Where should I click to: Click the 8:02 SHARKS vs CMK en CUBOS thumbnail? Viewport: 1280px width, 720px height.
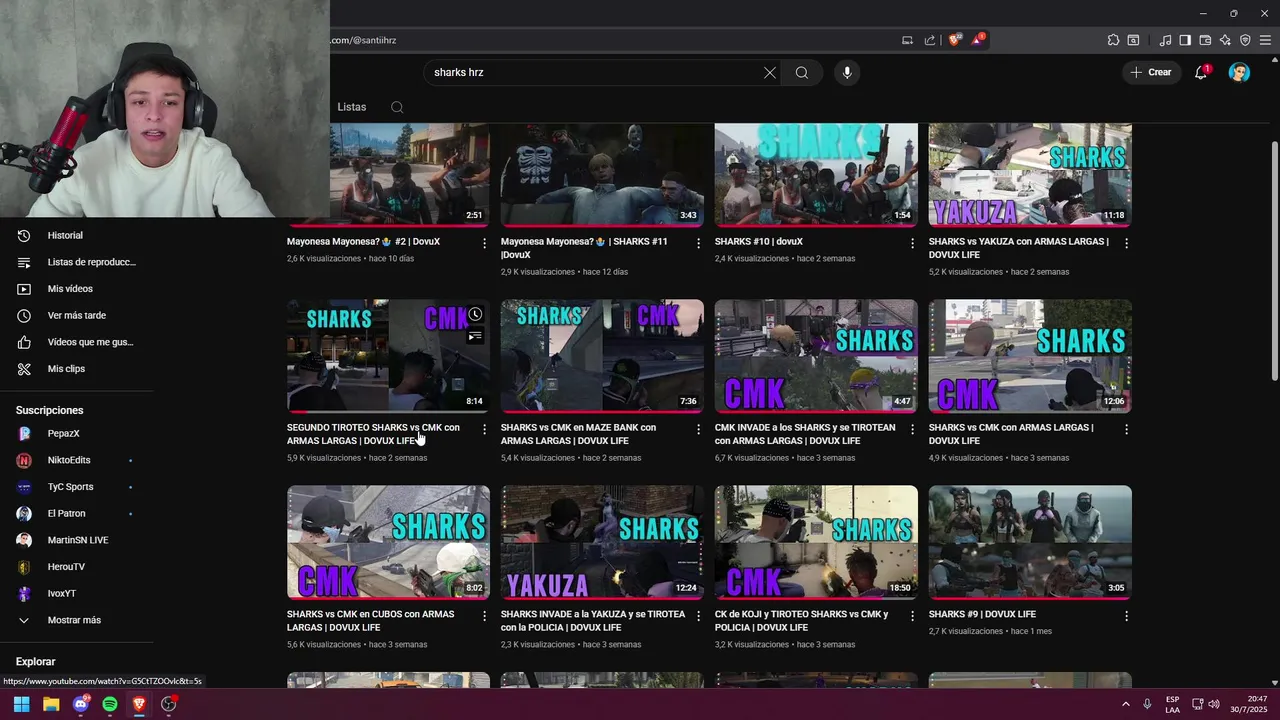(x=388, y=542)
